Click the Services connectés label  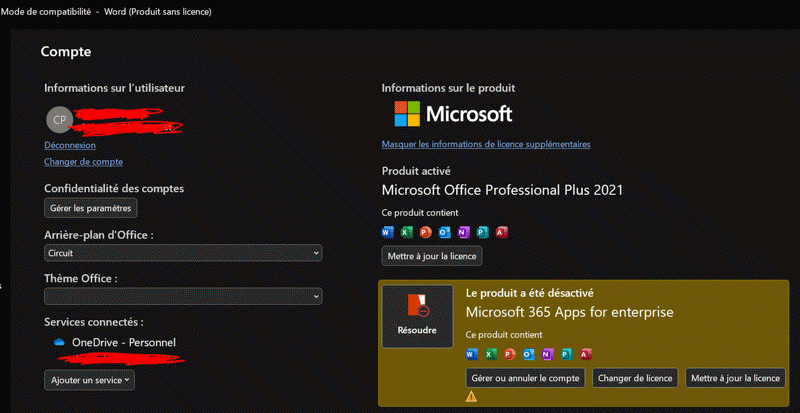pyautogui.click(x=94, y=322)
